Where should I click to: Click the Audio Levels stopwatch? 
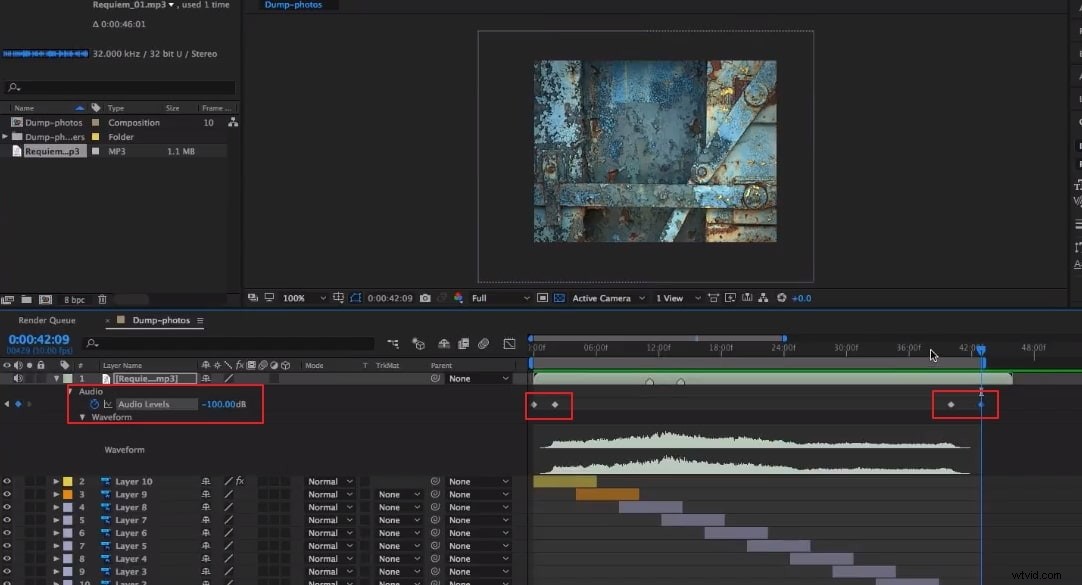click(95, 404)
